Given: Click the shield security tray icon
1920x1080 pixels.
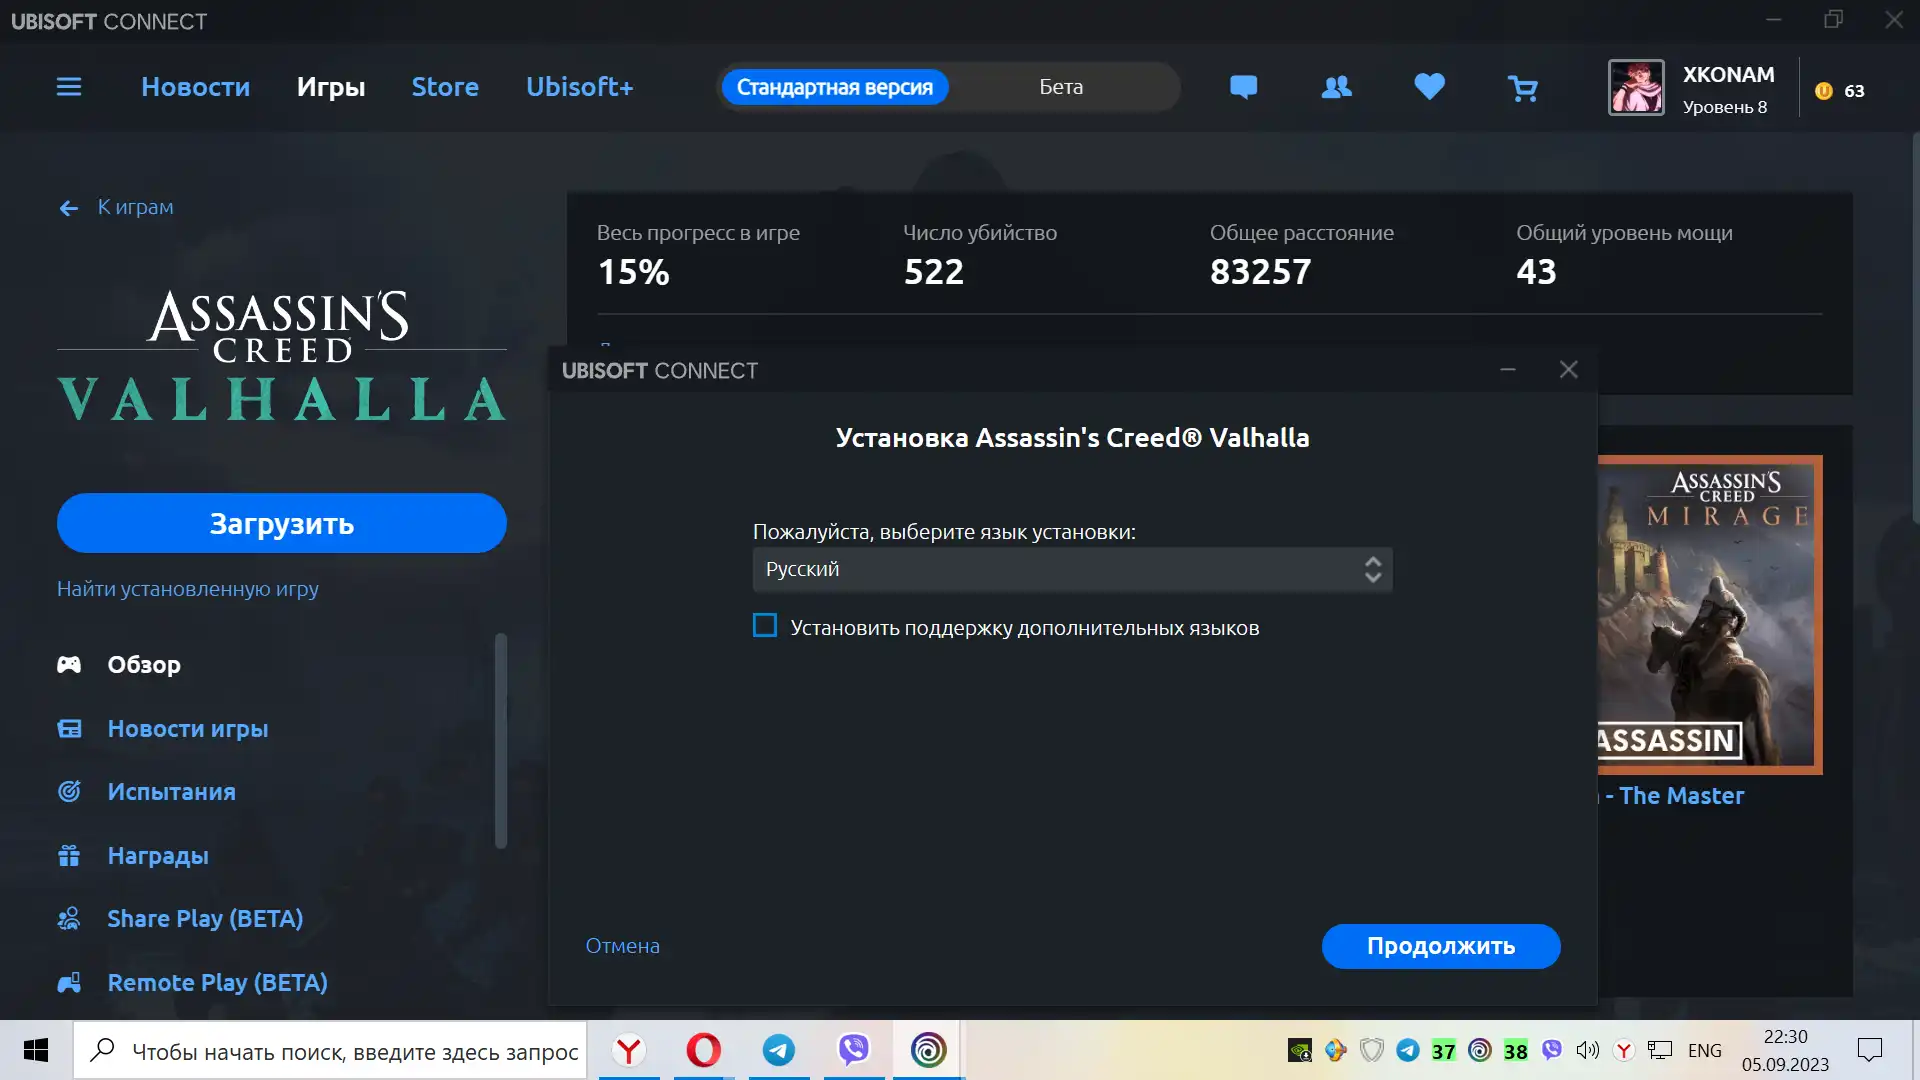Looking at the screenshot, I should click(1372, 1050).
